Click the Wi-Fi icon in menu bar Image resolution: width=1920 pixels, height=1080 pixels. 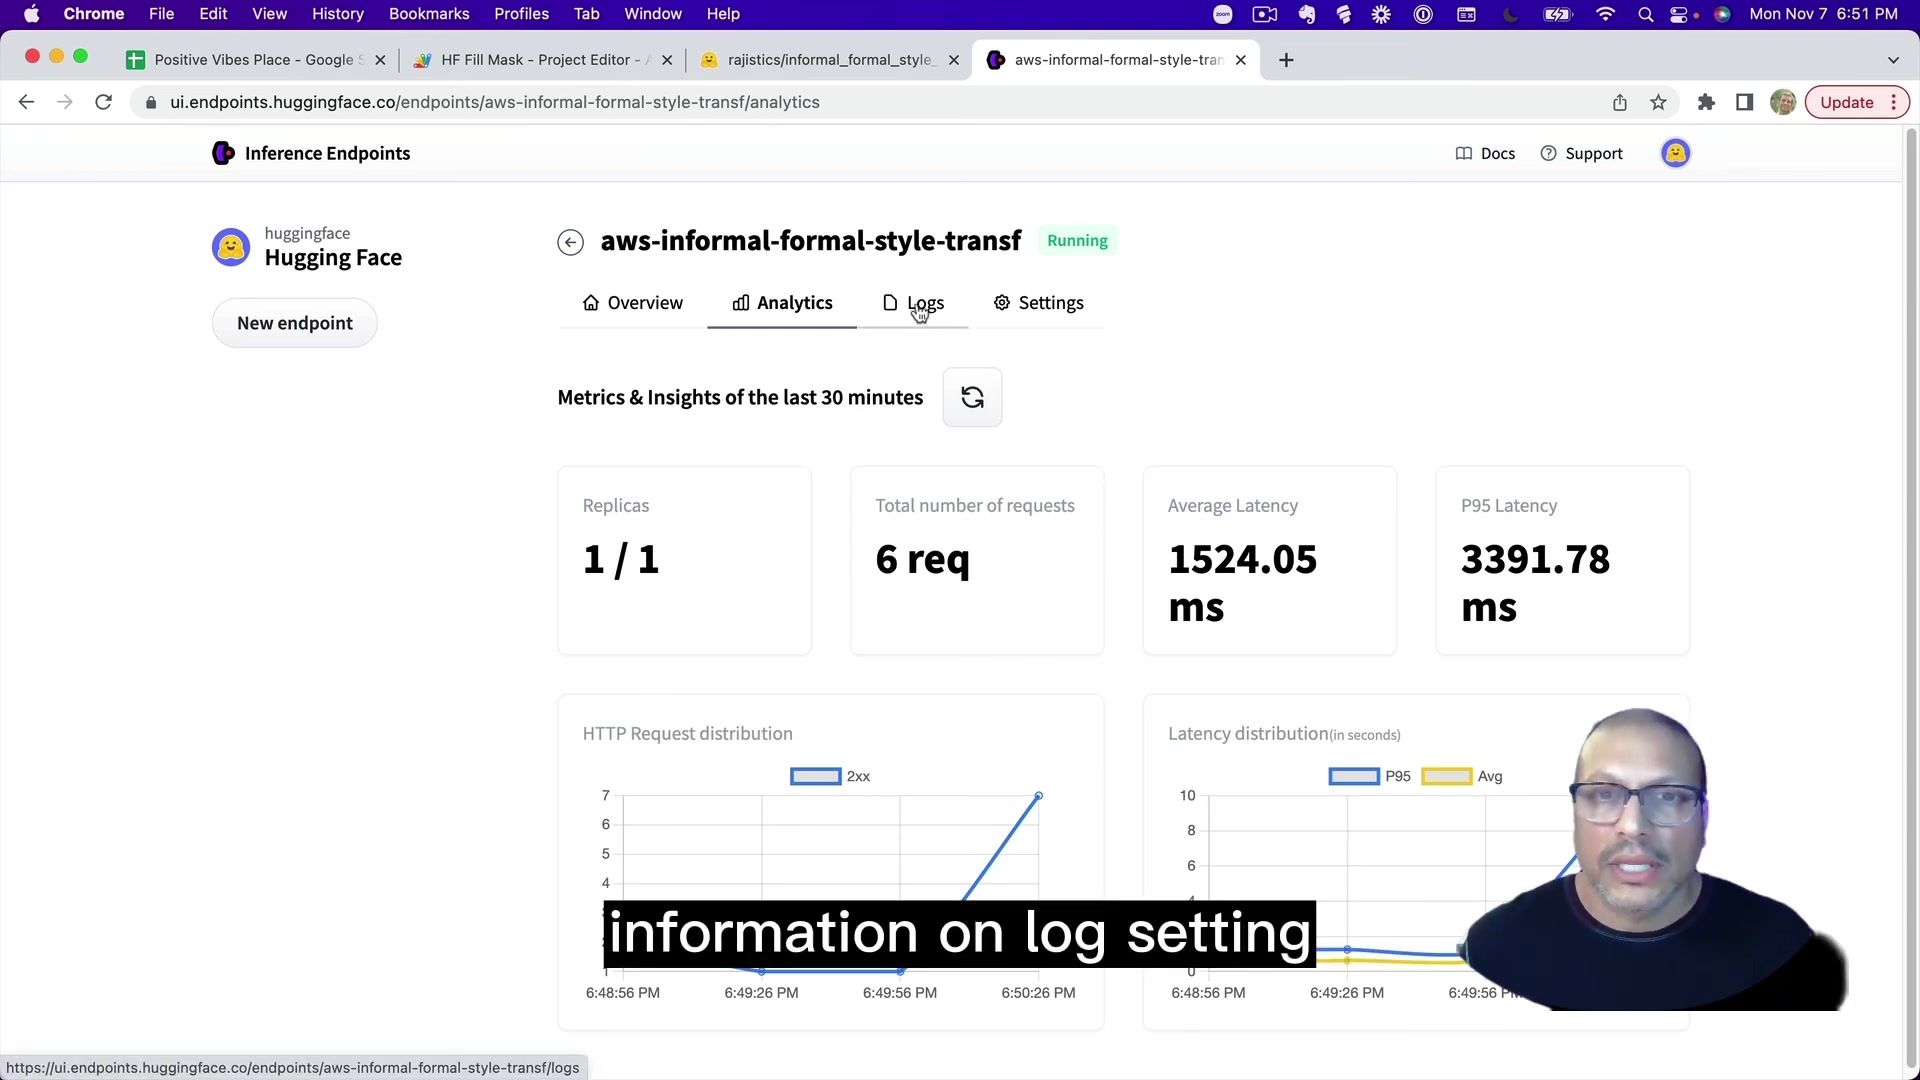coord(1605,14)
